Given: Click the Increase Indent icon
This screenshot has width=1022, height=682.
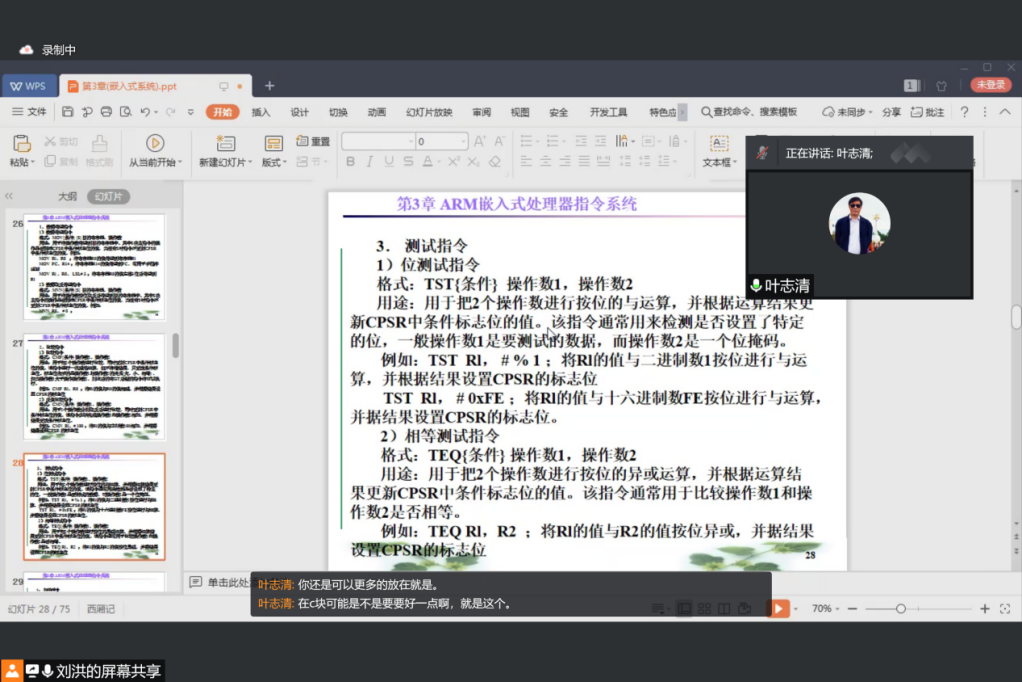Looking at the screenshot, I should (x=600, y=141).
